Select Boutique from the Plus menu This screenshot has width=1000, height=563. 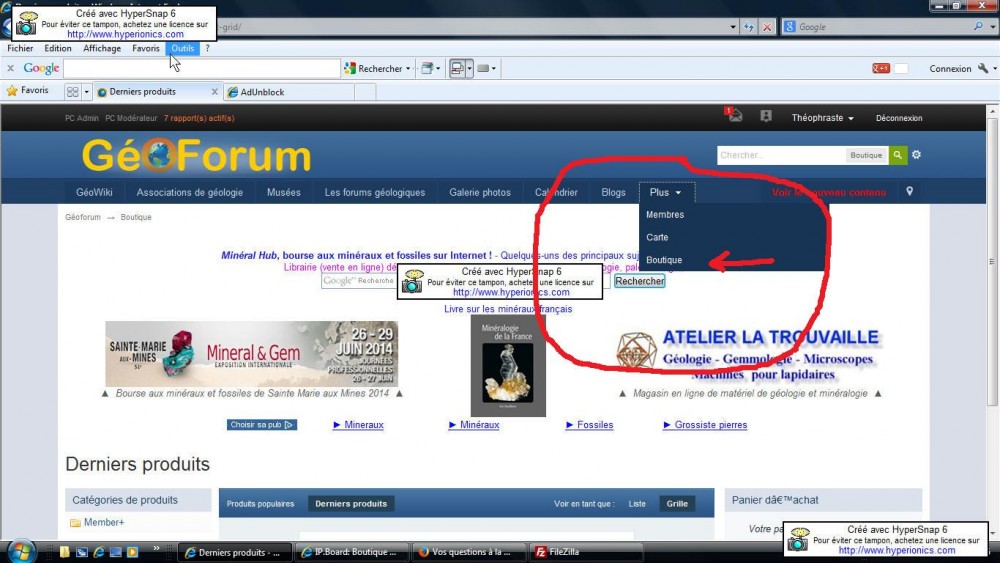coord(664,260)
